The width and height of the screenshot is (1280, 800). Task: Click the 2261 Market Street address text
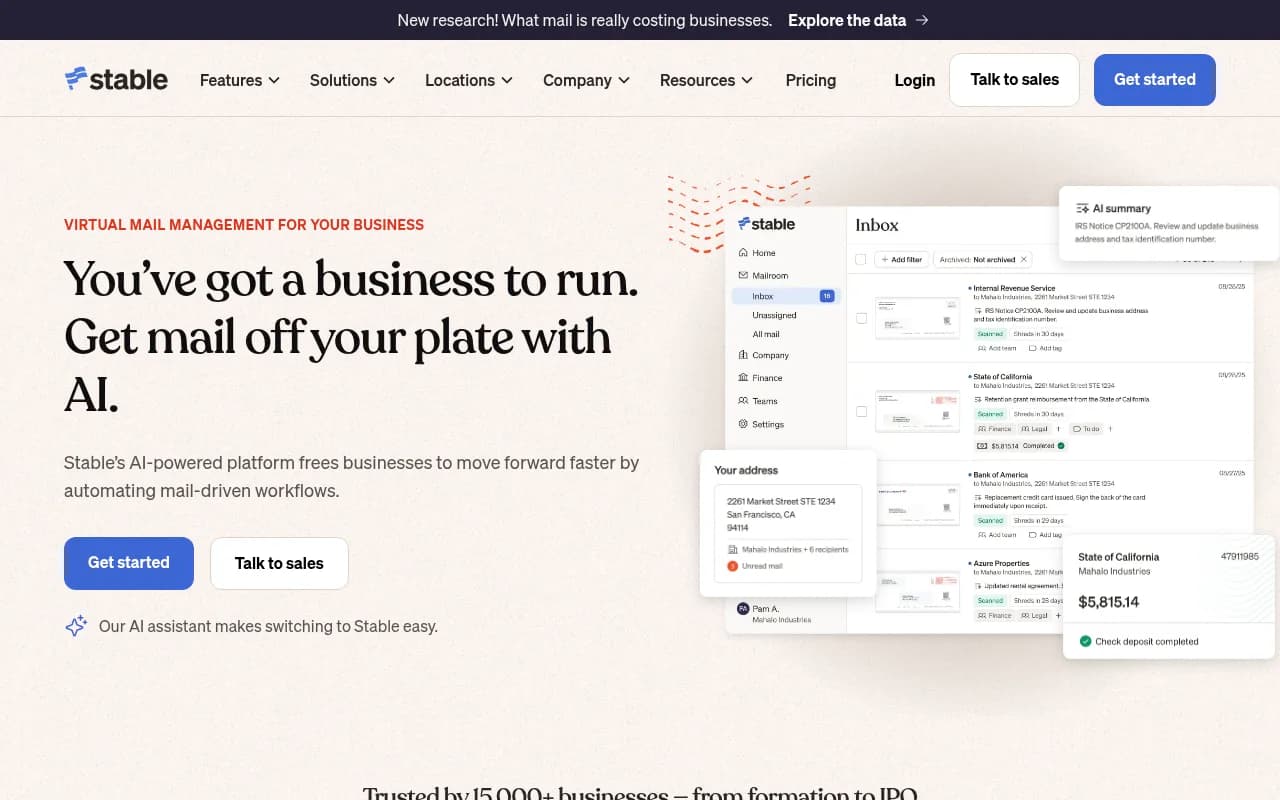tap(780, 501)
